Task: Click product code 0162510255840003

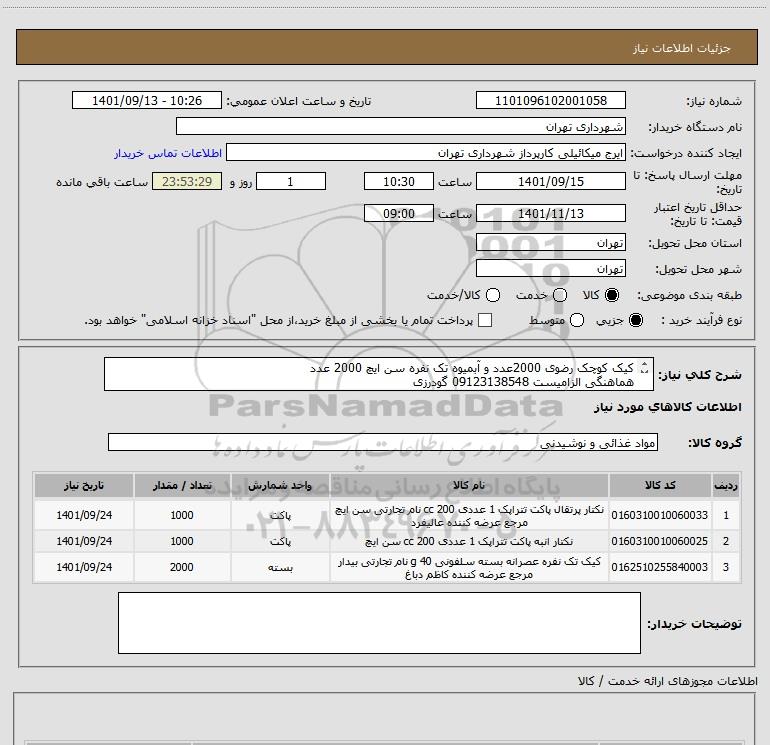Action: pos(660,567)
